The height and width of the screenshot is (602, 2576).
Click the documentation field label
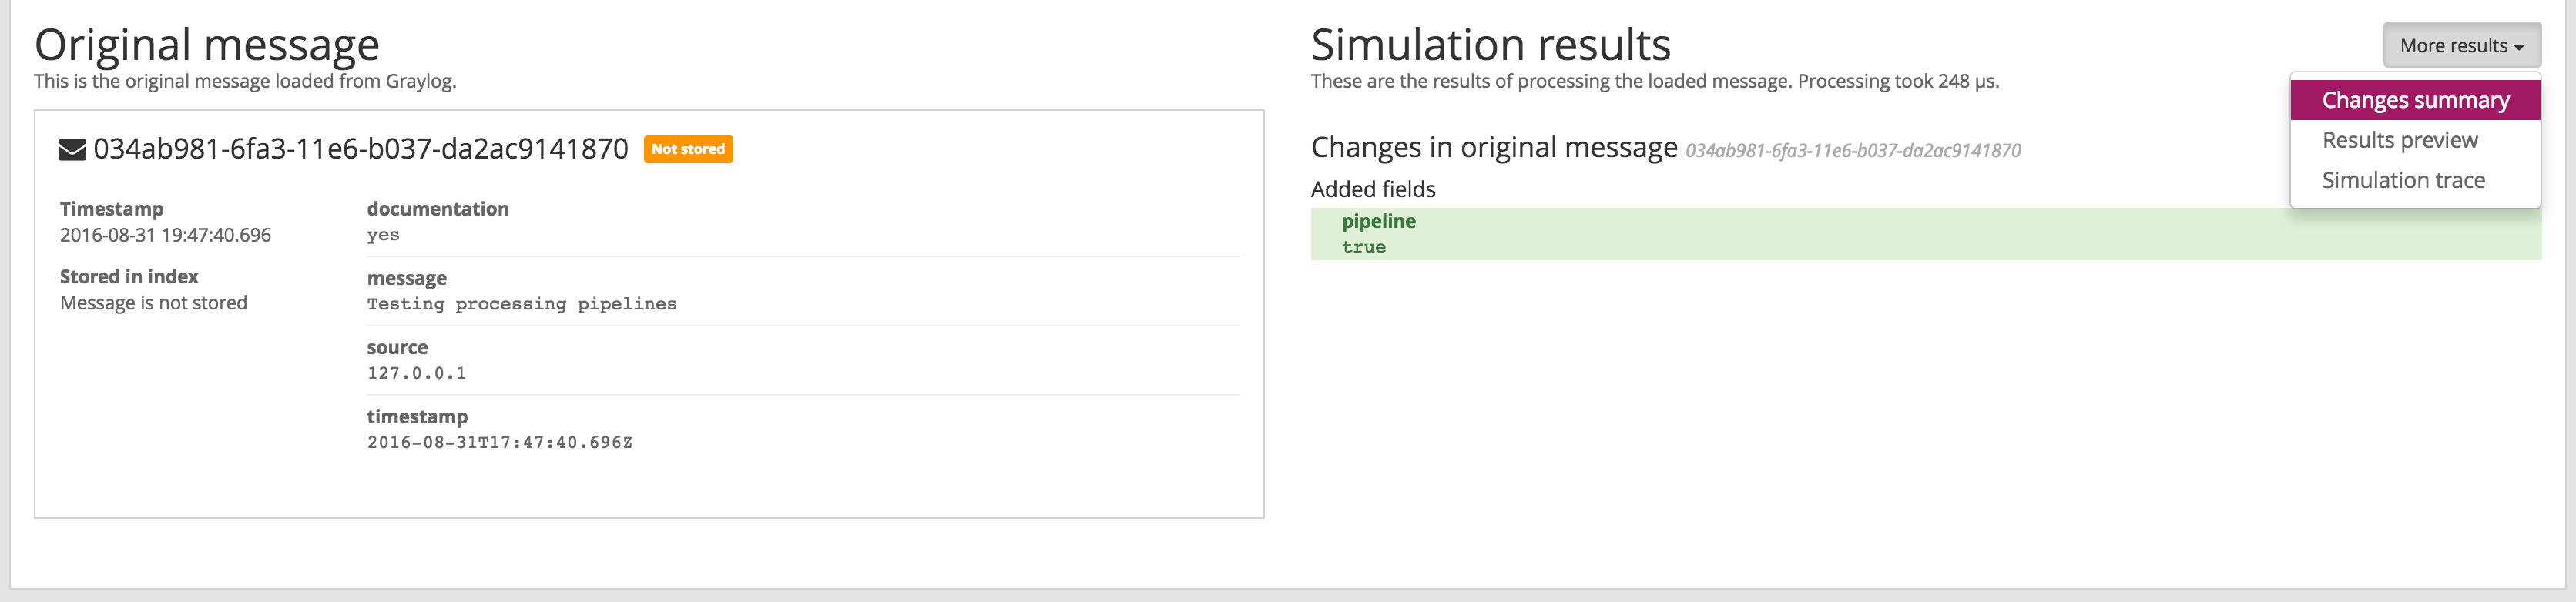(x=438, y=209)
